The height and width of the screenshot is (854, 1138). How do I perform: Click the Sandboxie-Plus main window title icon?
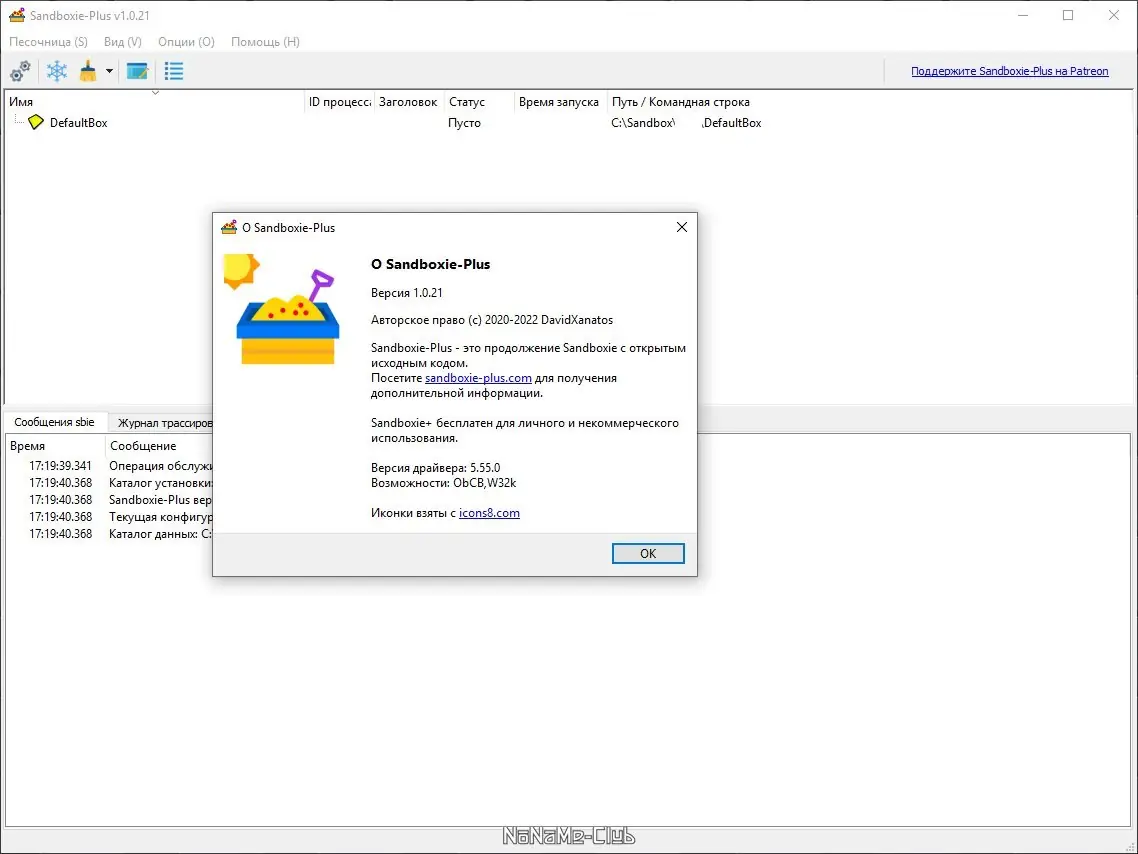[17, 15]
